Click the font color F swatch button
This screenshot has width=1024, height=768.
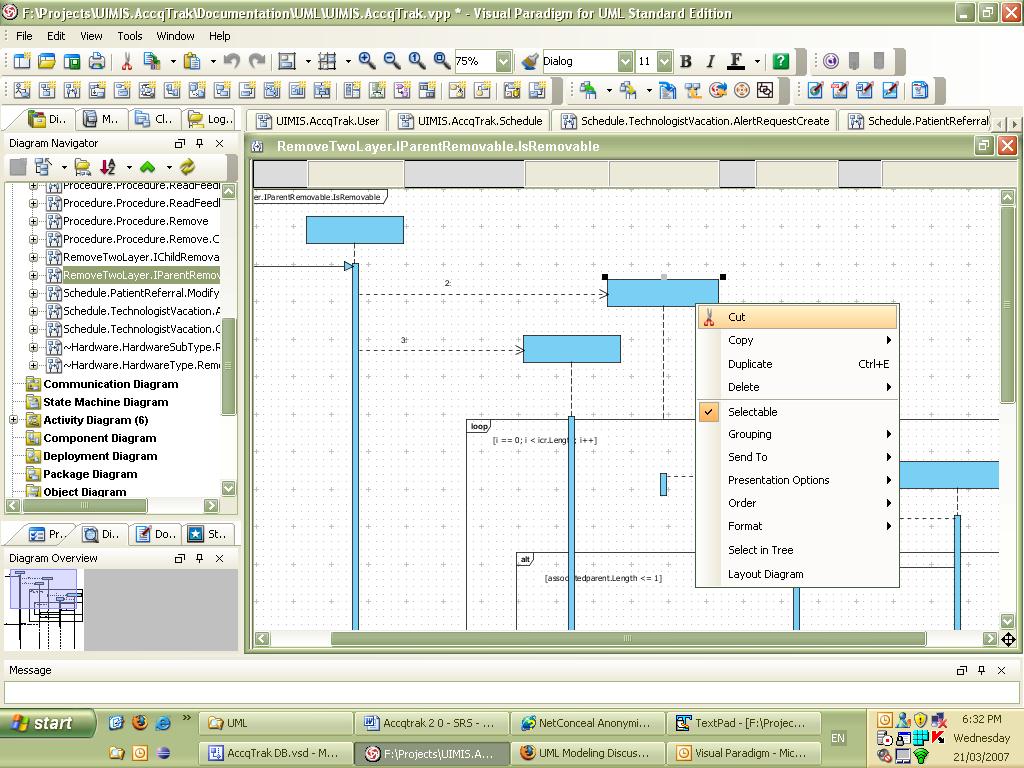click(736, 61)
